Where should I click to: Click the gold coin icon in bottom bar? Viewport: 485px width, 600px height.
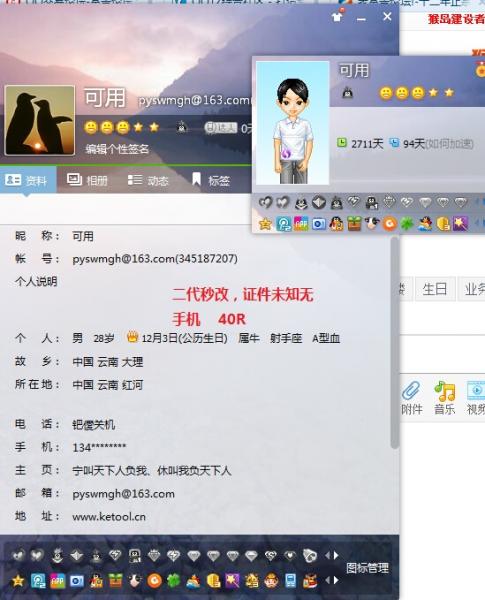tap(213, 581)
